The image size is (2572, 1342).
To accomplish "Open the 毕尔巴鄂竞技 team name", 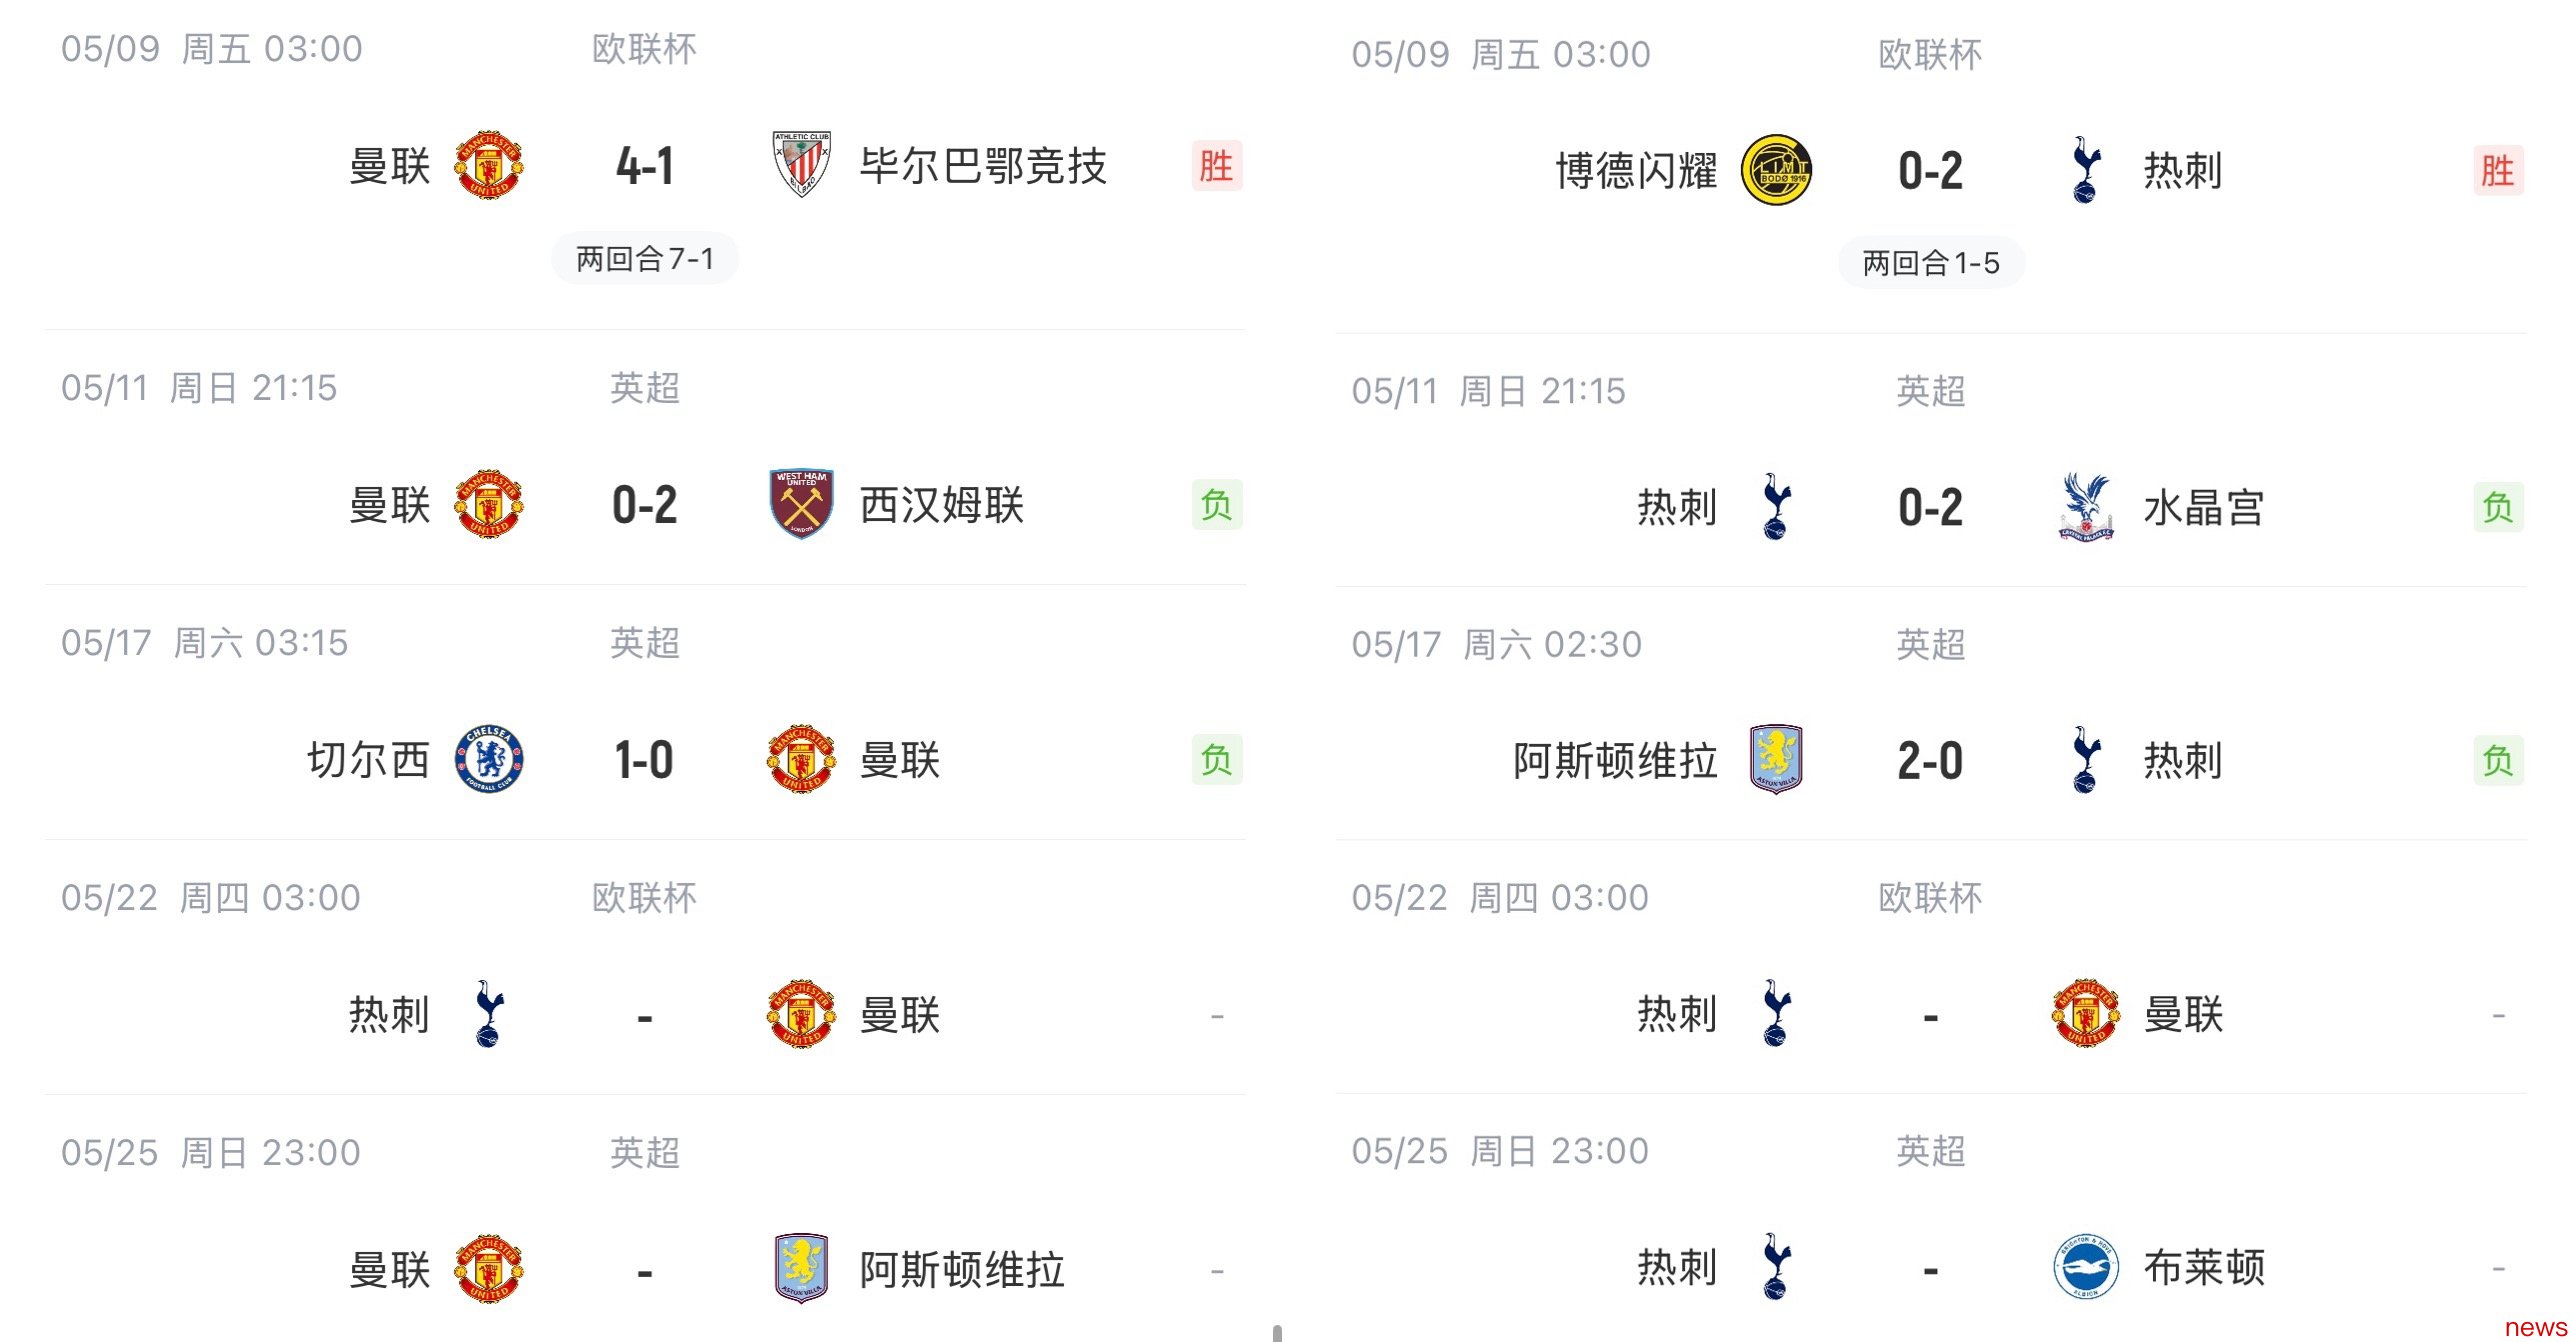I will 983,165.
